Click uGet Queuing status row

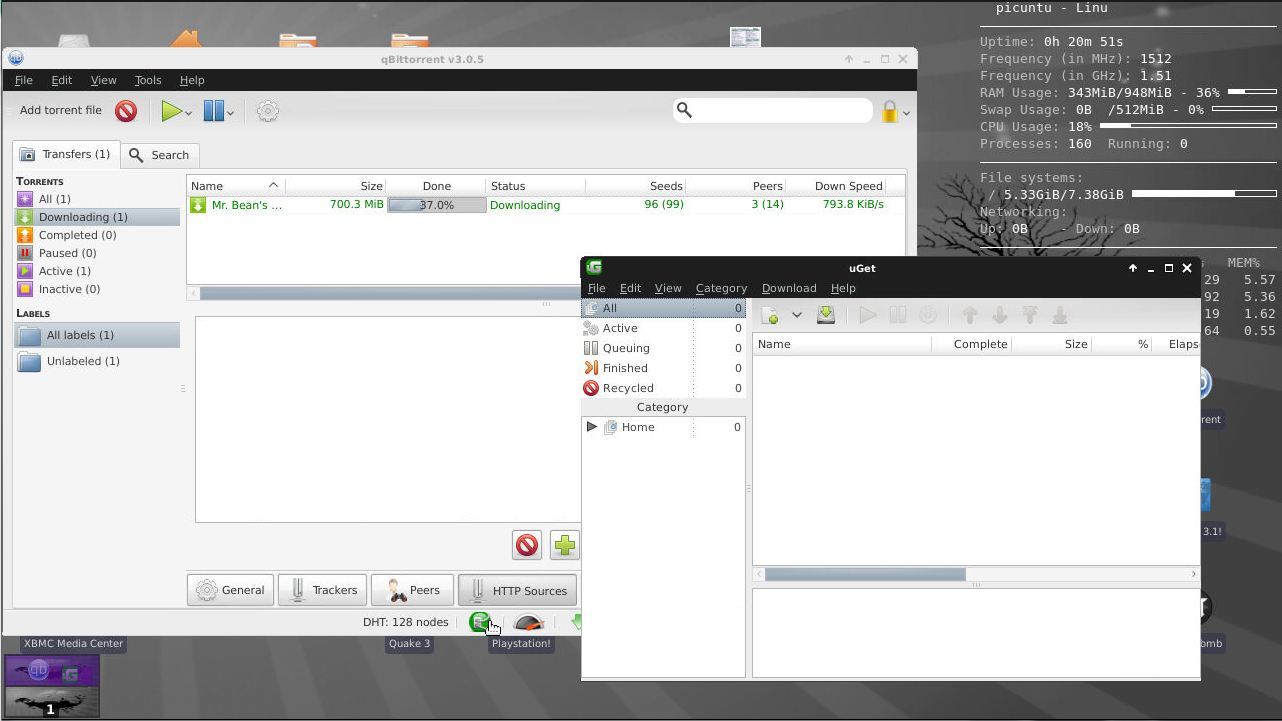coord(664,348)
